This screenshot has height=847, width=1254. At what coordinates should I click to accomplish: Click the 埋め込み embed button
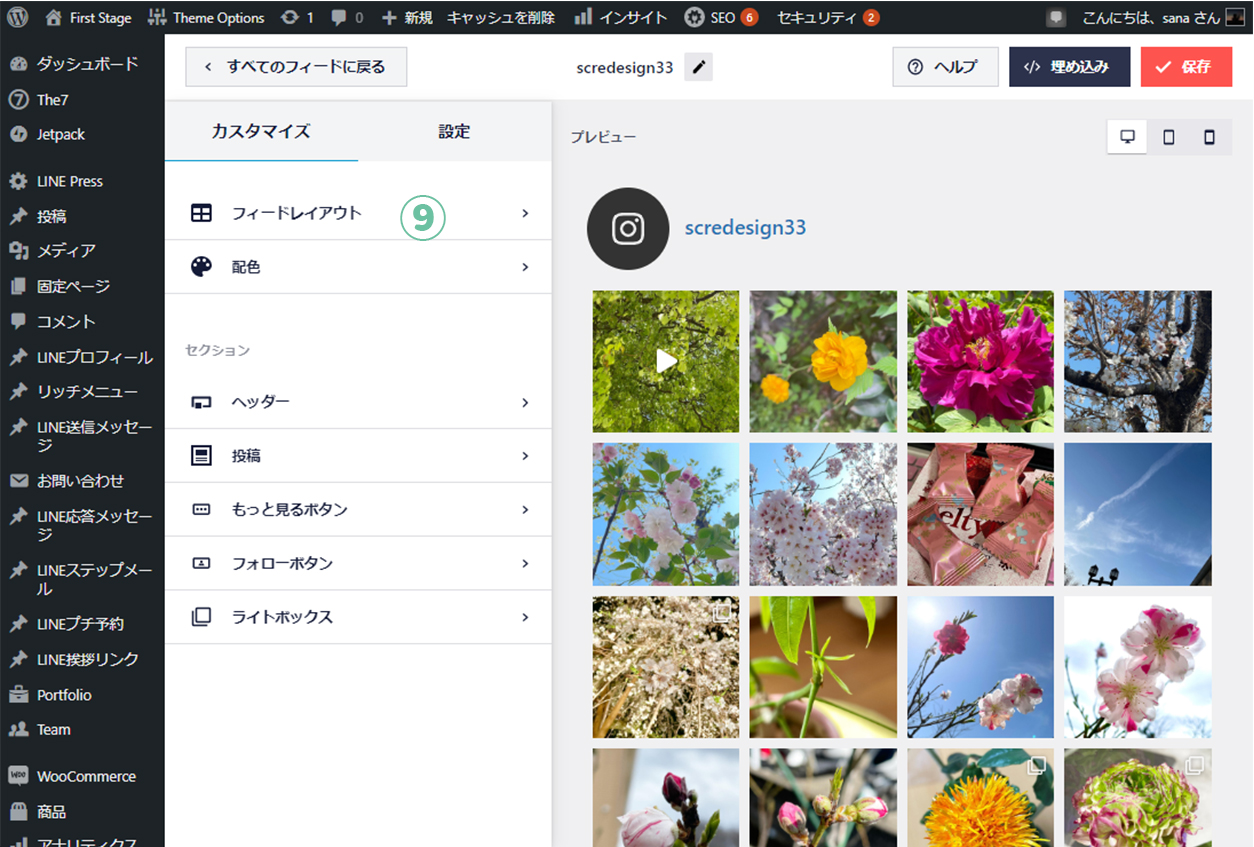pos(1069,67)
